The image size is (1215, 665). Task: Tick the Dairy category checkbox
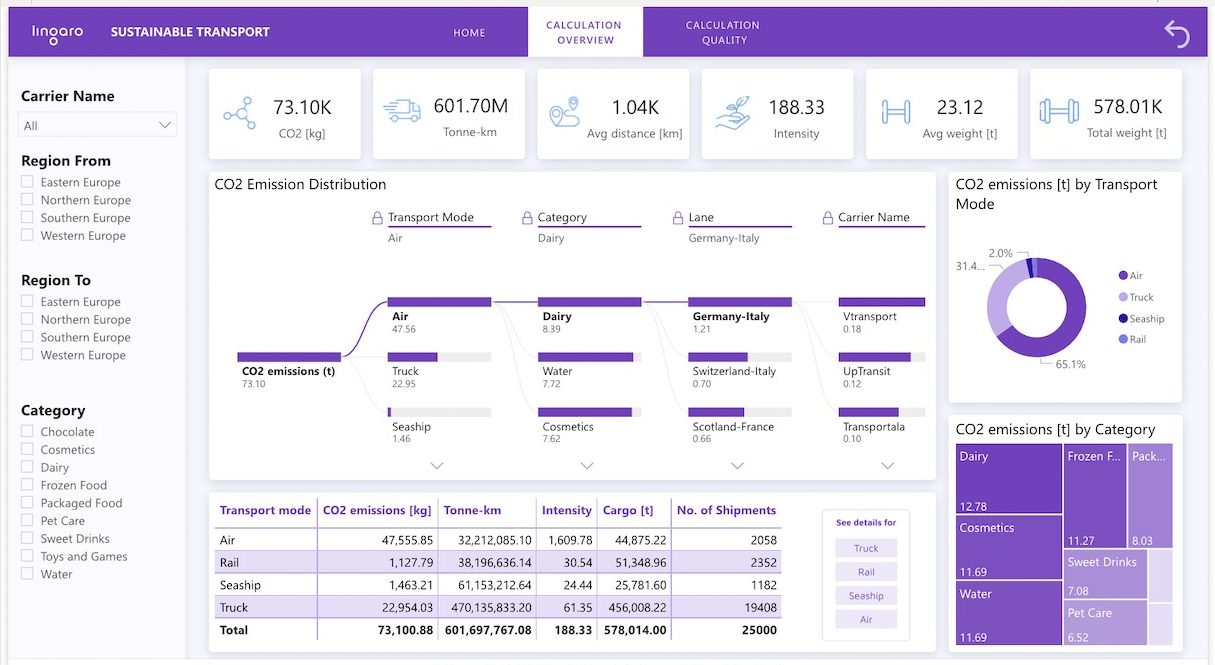[x=28, y=467]
